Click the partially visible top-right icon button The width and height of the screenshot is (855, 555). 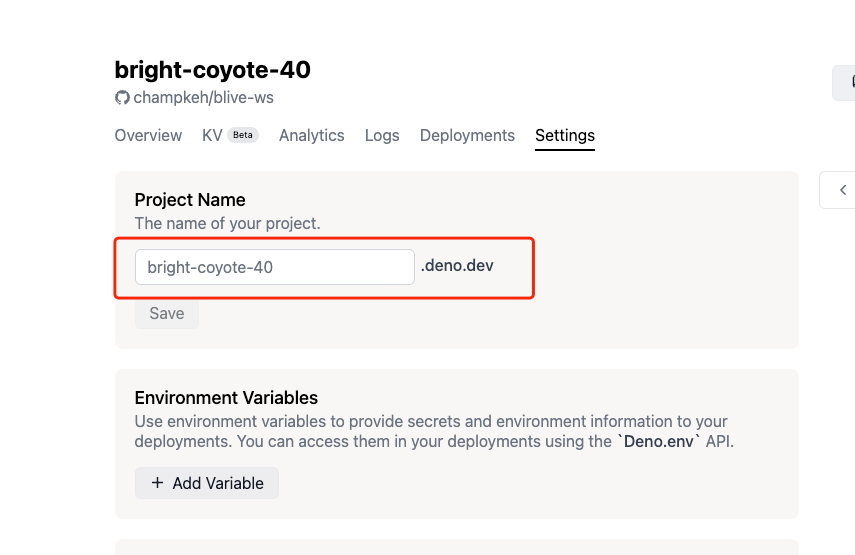pos(846,82)
